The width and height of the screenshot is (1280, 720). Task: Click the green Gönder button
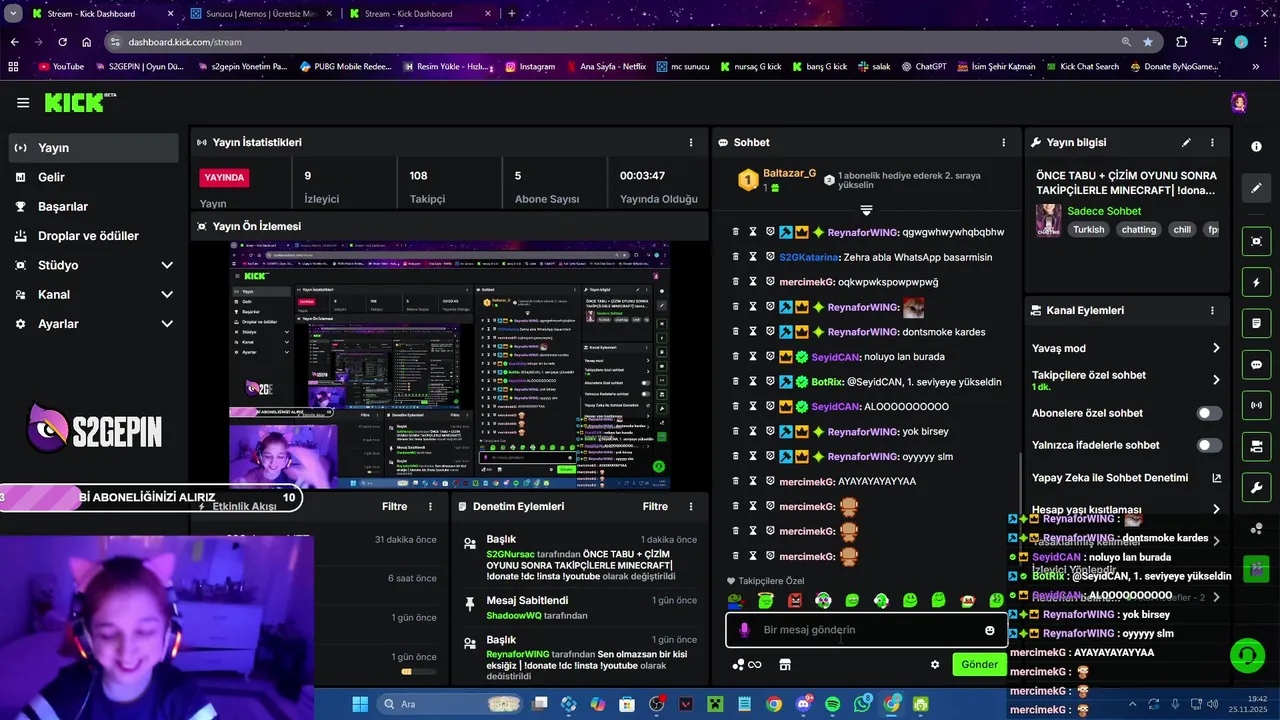coord(979,664)
